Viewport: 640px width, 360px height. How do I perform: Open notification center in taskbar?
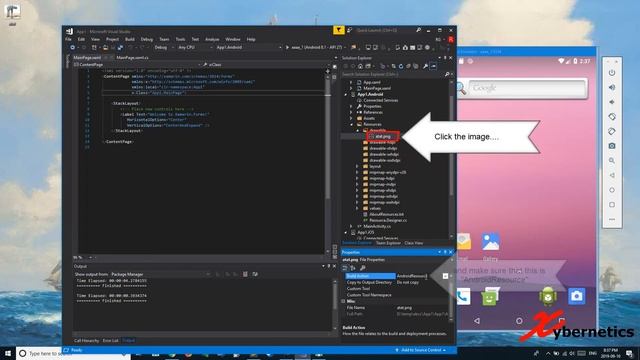pyautogui.click(x=630, y=353)
